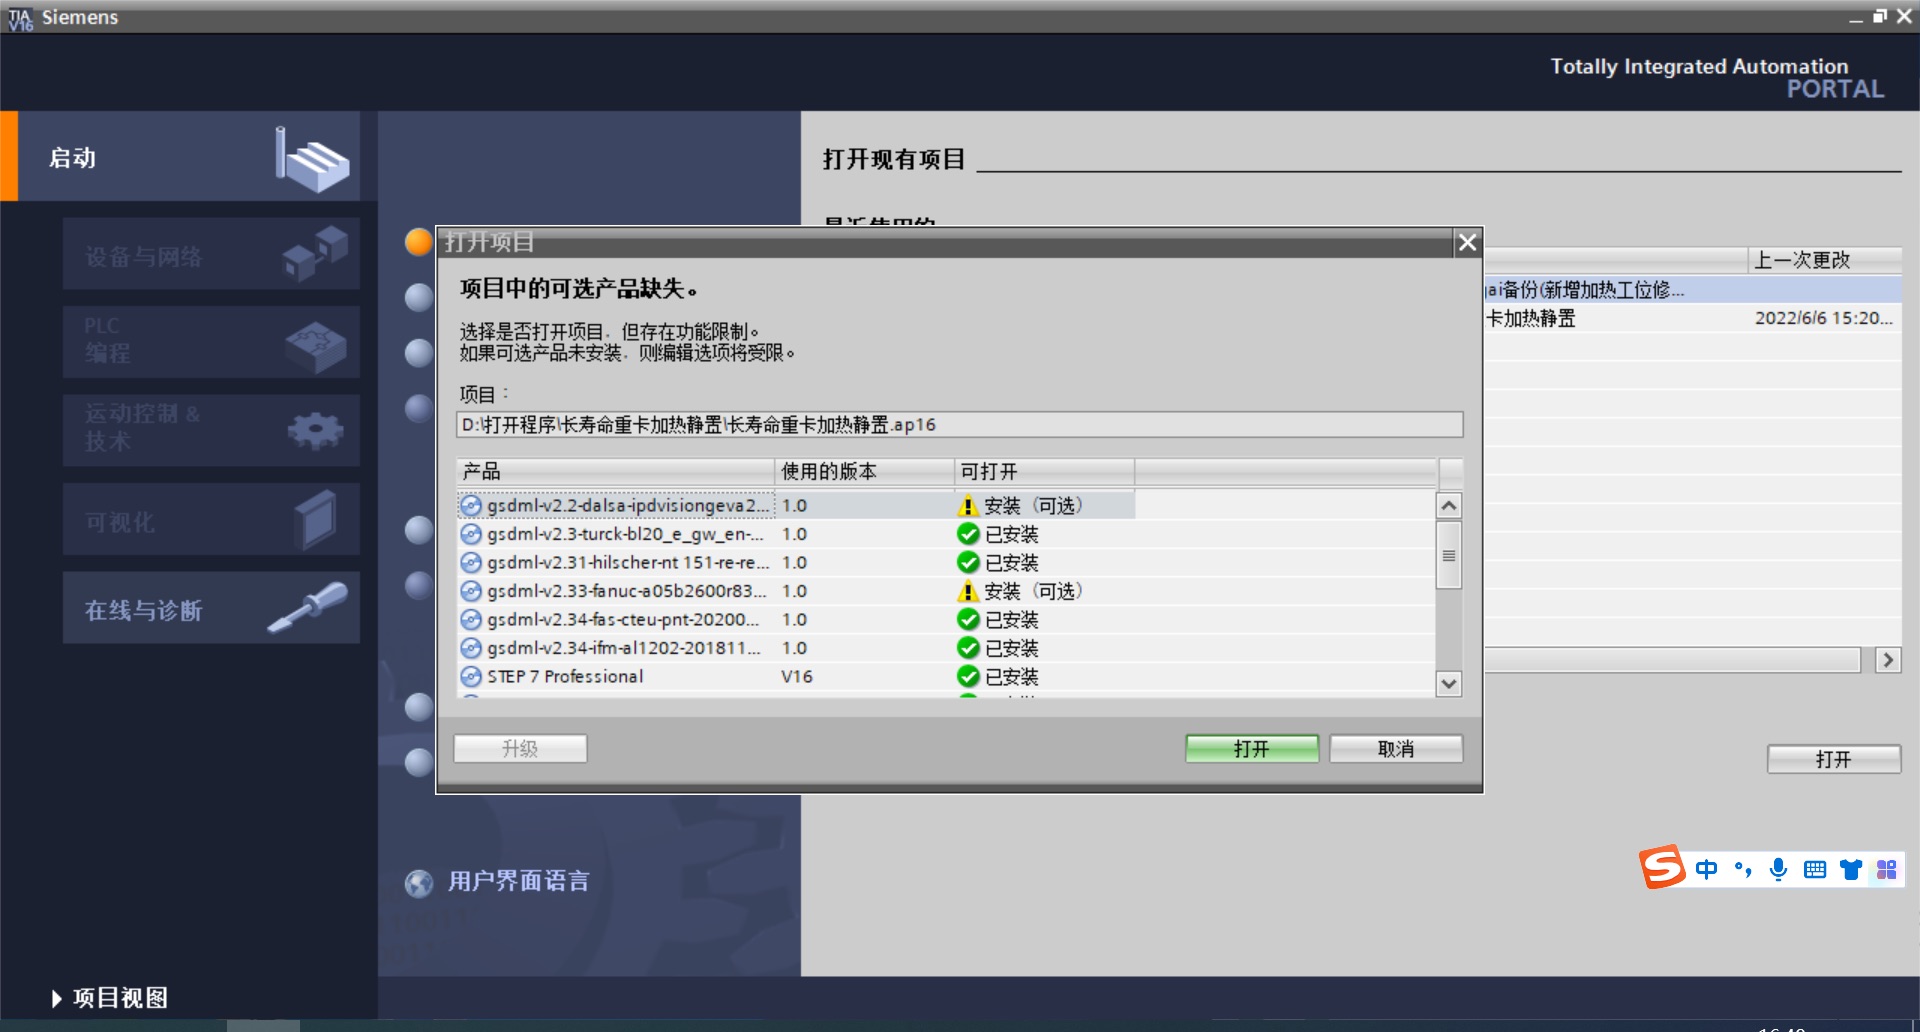
Task: Close the 打开项目 dialog with the X
Action: click(x=1467, y=242)
